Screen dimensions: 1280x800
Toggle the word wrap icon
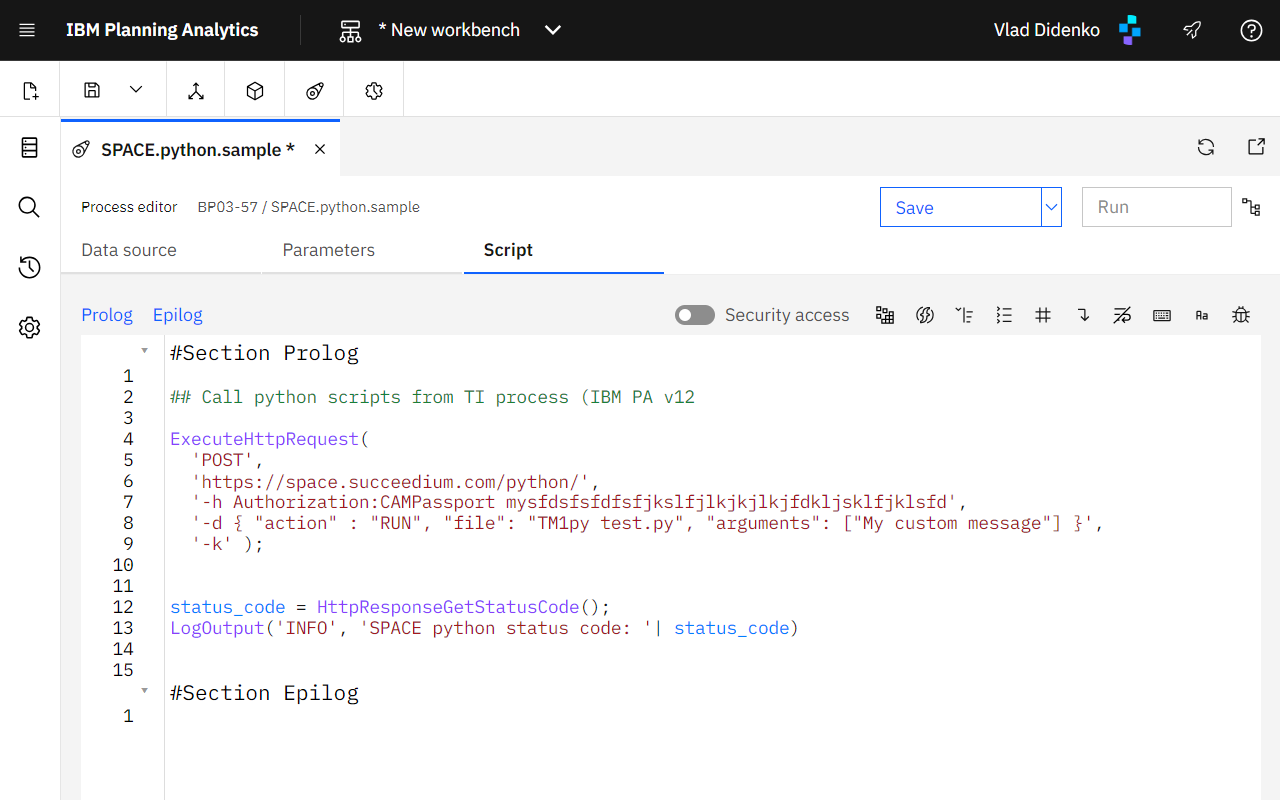point(1122,315)
